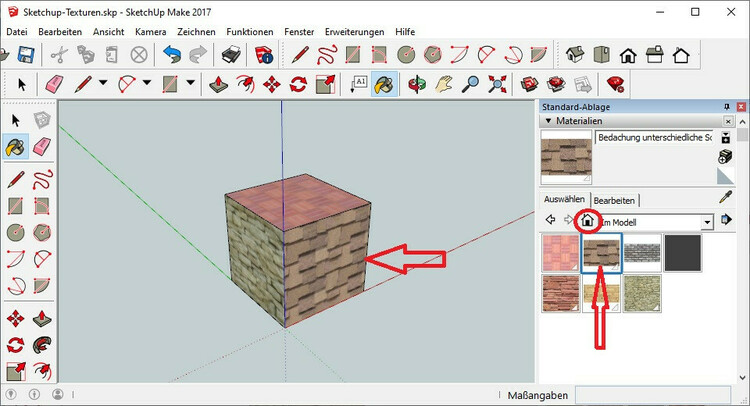Open Extension Manager ruby icon
Screen dimensions: 750x406
tap(615, 85)
